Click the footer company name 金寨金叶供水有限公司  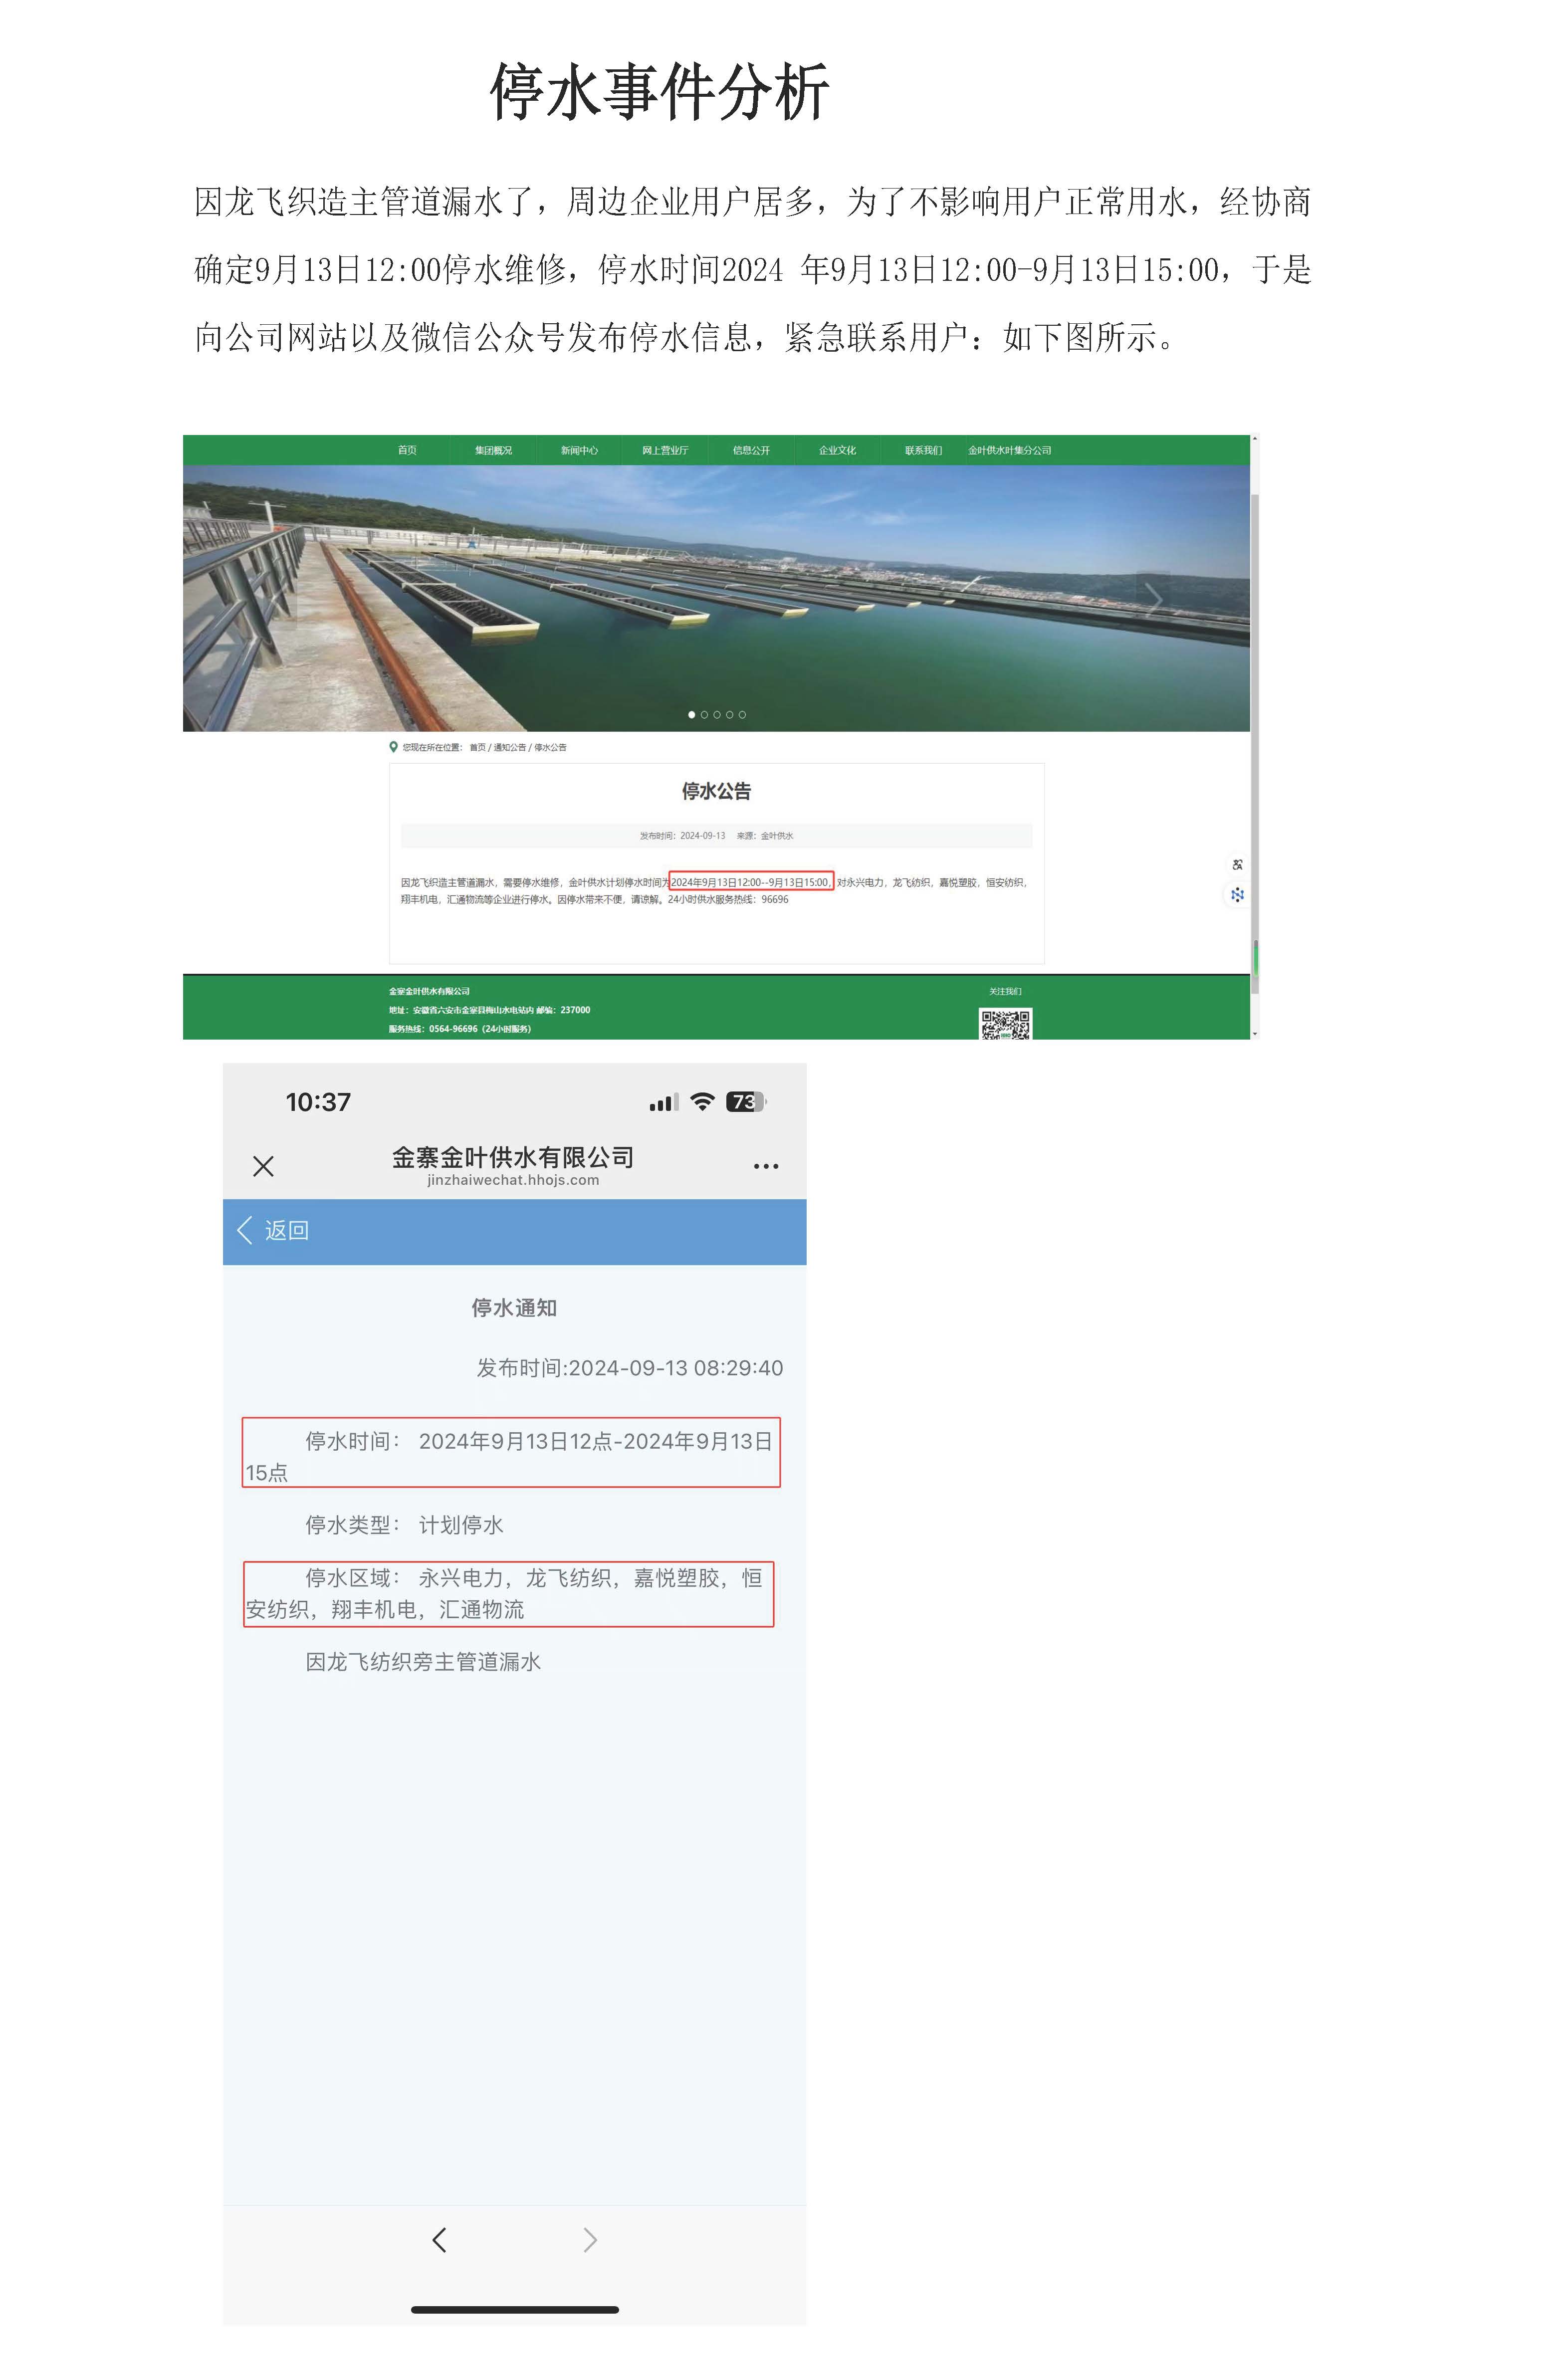(x=429, y=991)
